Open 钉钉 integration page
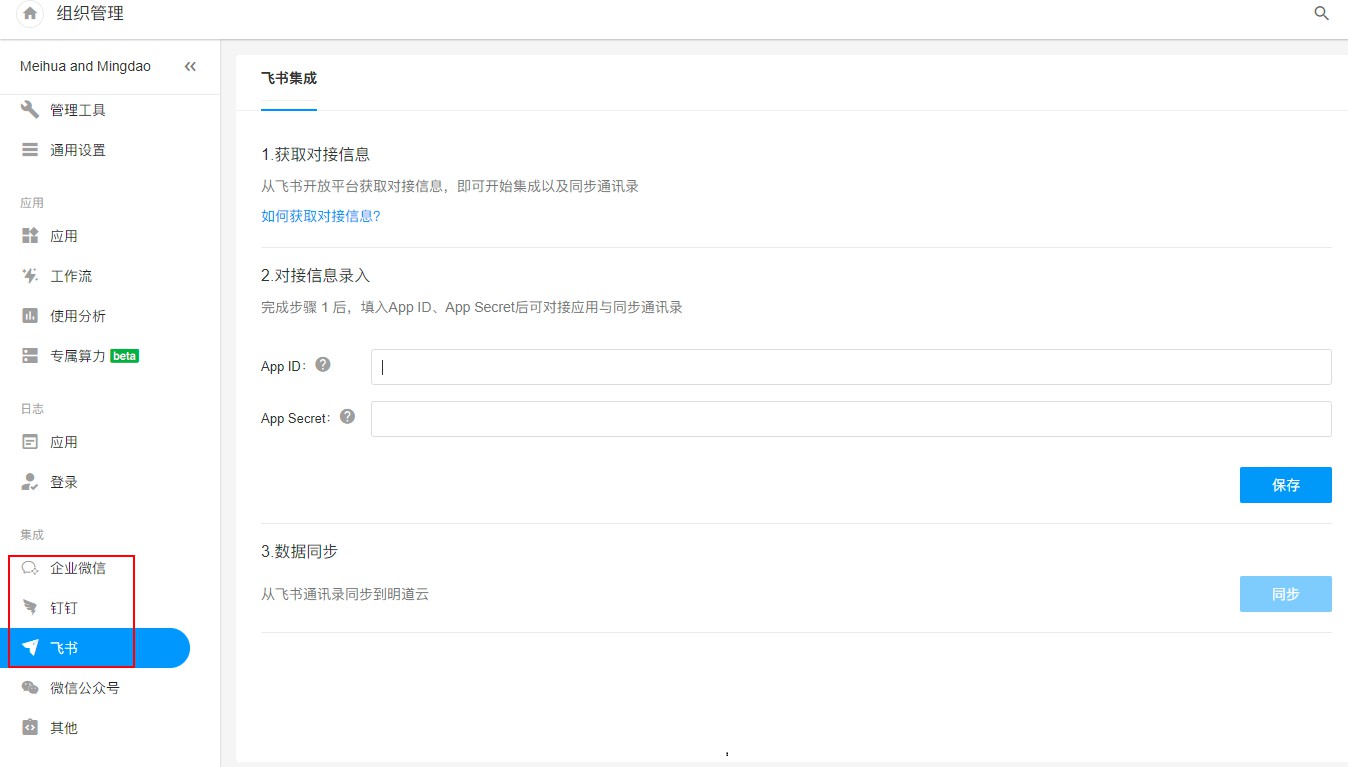The height and width of the screenshot is (767, 1348). [x=63, y=608]
